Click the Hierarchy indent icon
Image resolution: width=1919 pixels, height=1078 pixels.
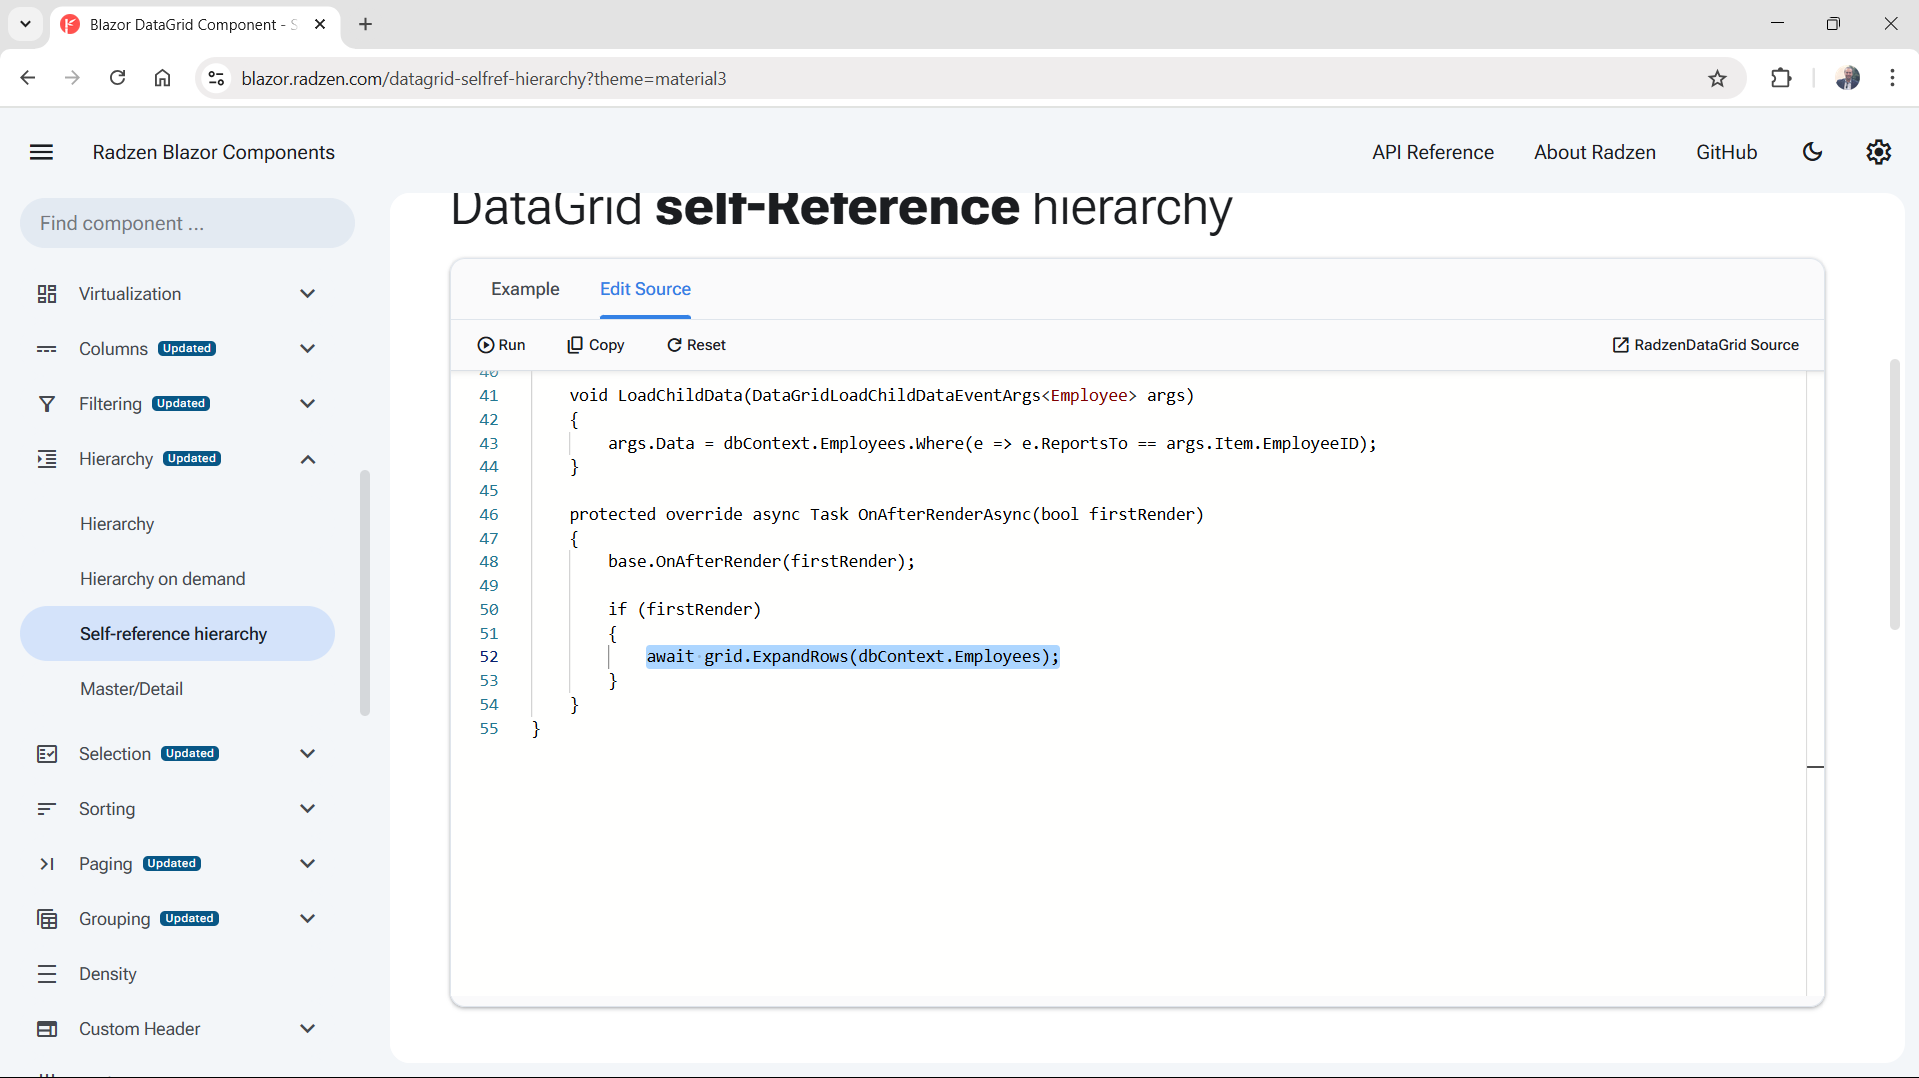pos(47,459)
